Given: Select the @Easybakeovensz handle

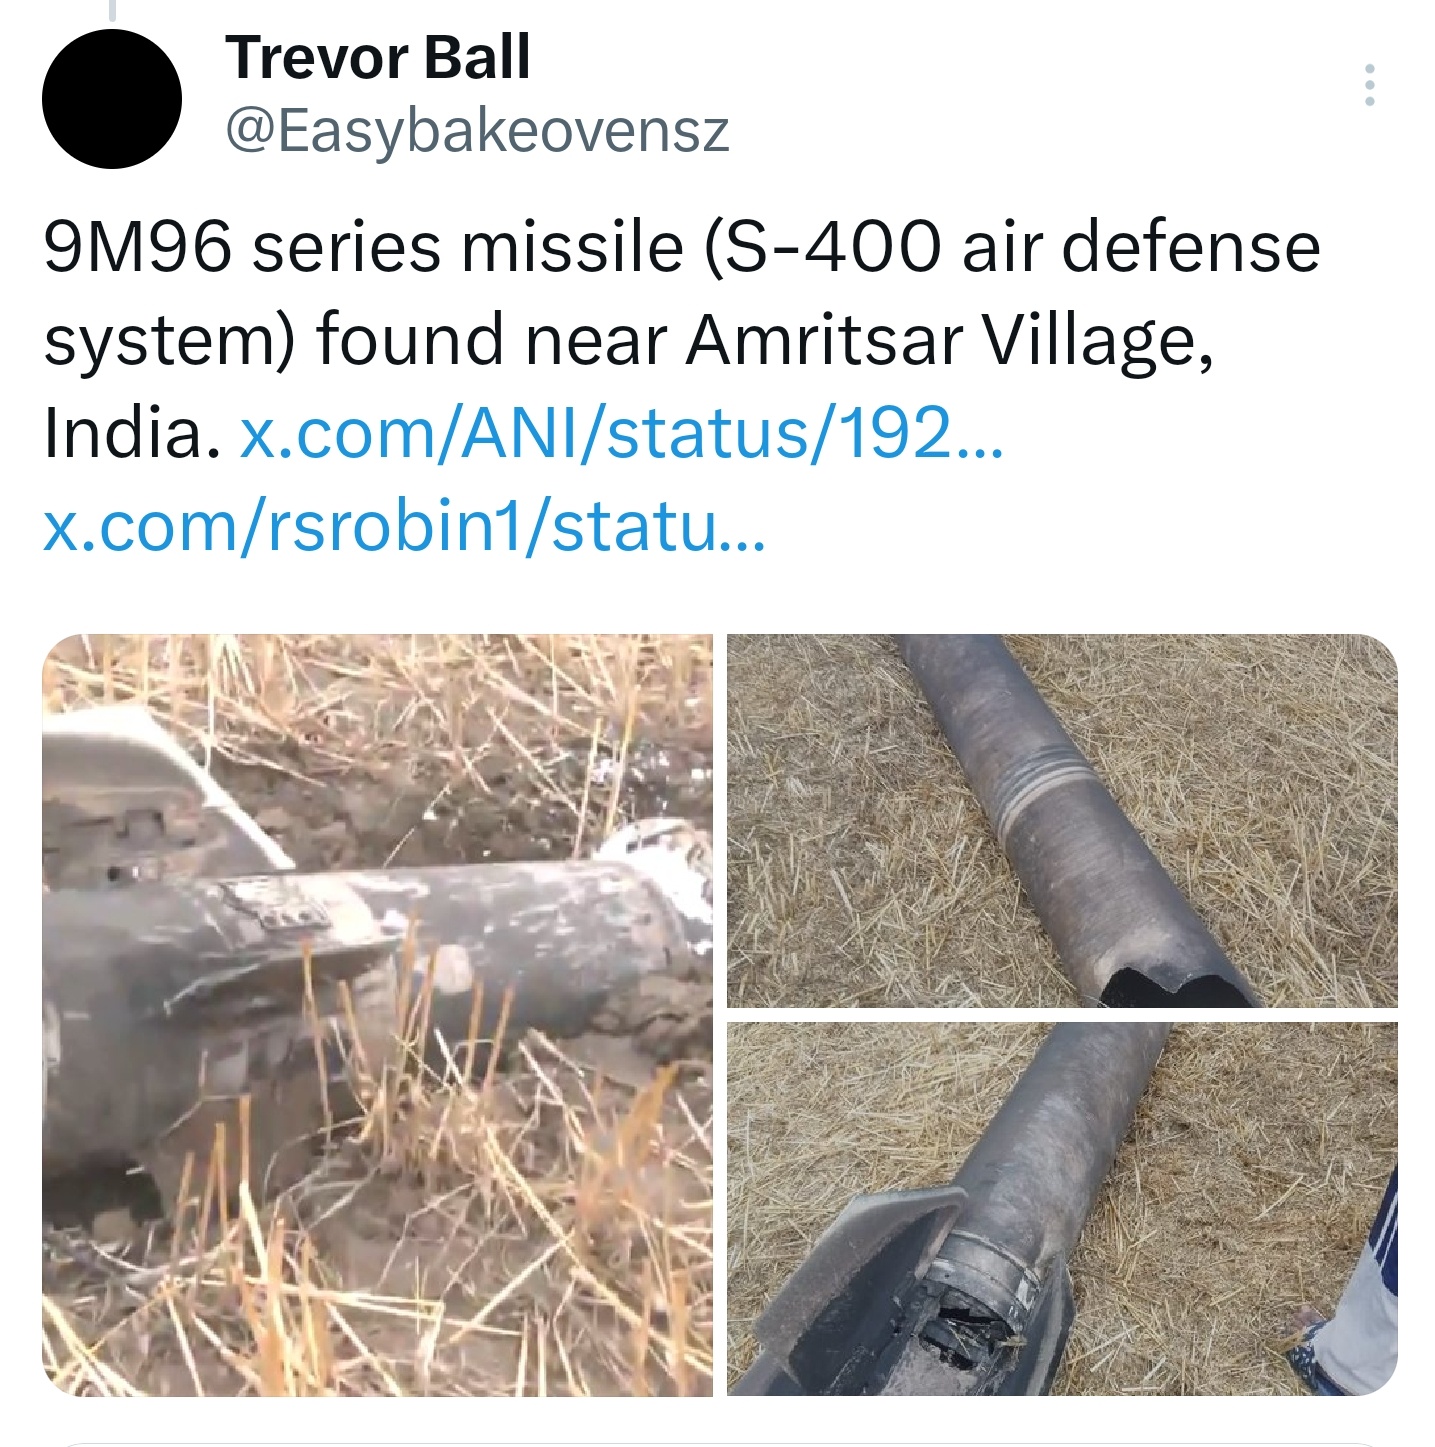Looking at the screenshot, I should [x=478, y=131].
